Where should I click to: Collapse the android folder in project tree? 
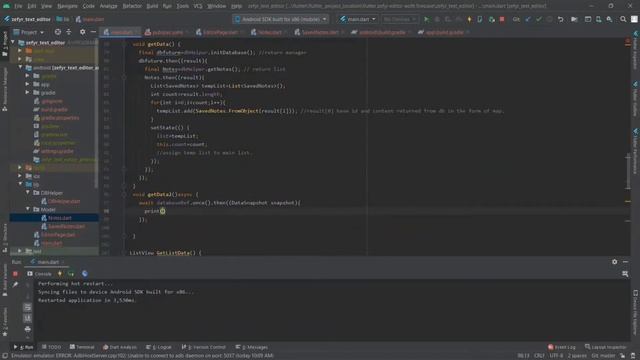point(20,67)
